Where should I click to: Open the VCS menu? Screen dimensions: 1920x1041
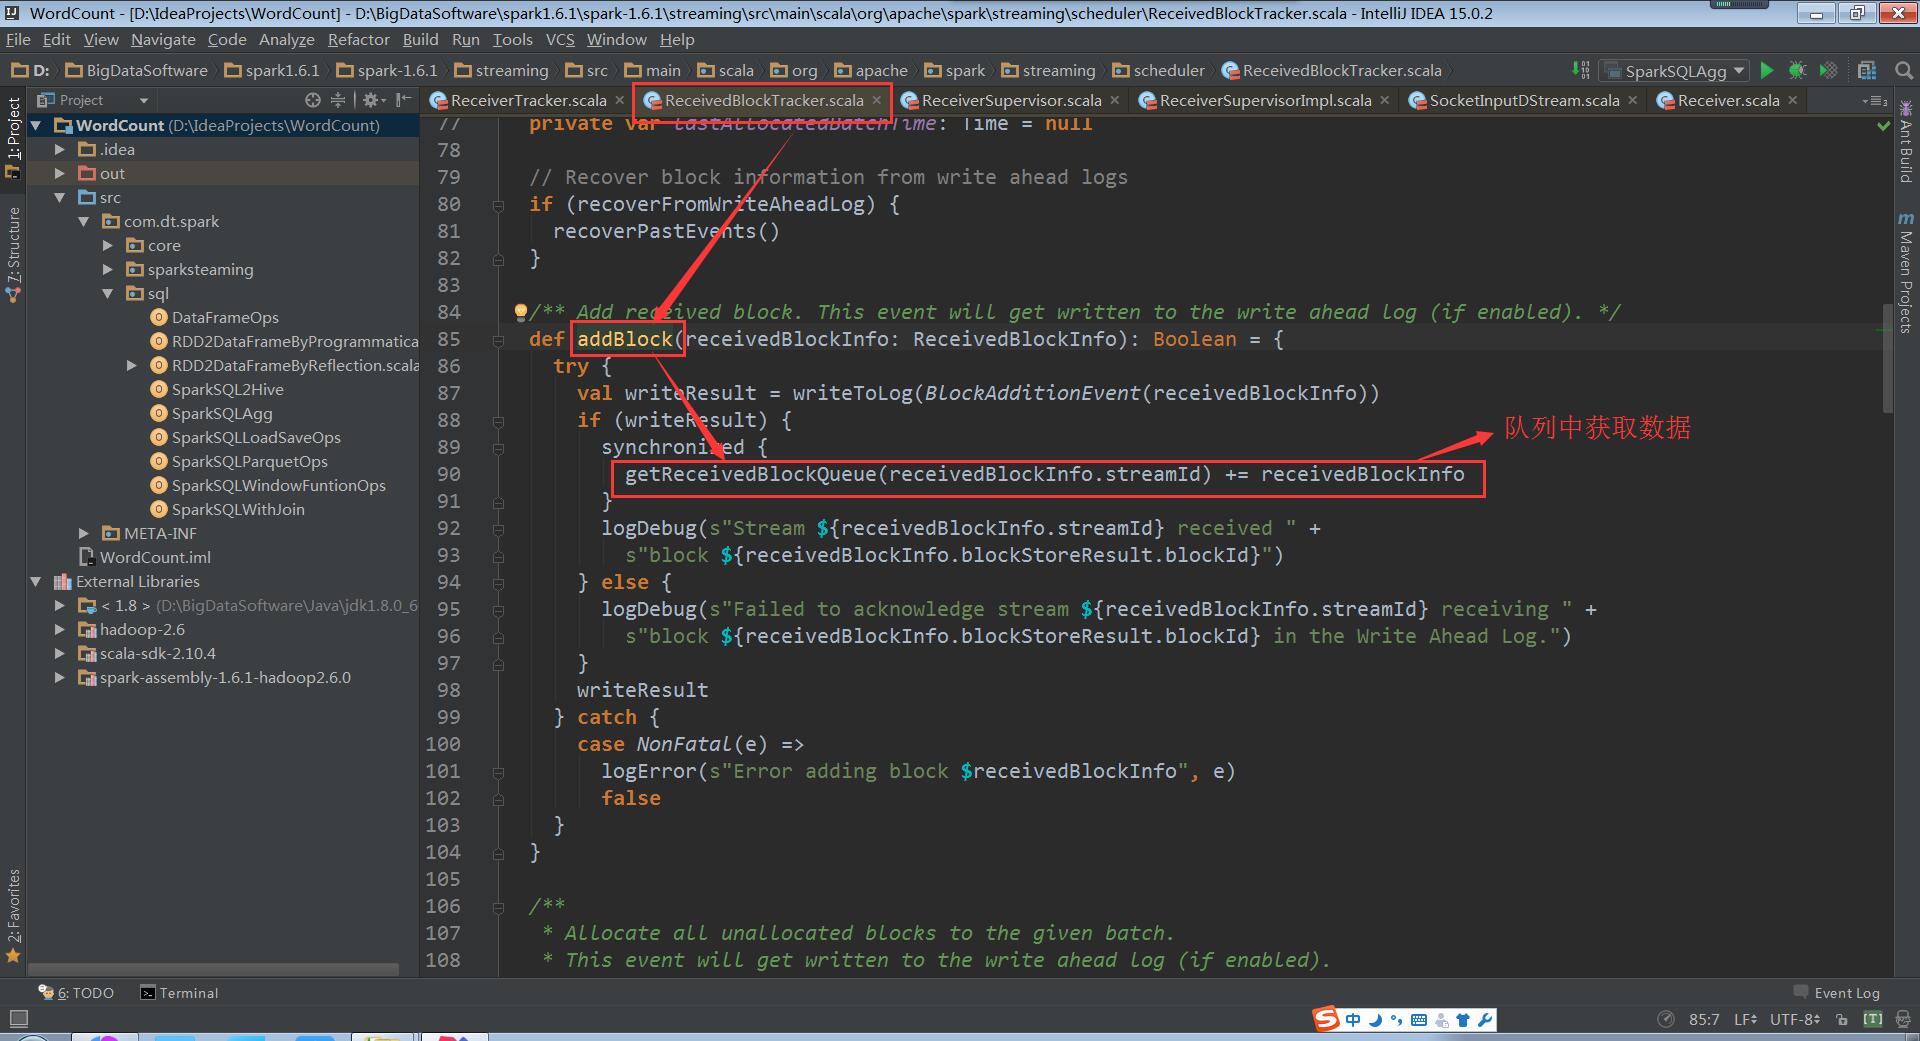tap(560, 39)
